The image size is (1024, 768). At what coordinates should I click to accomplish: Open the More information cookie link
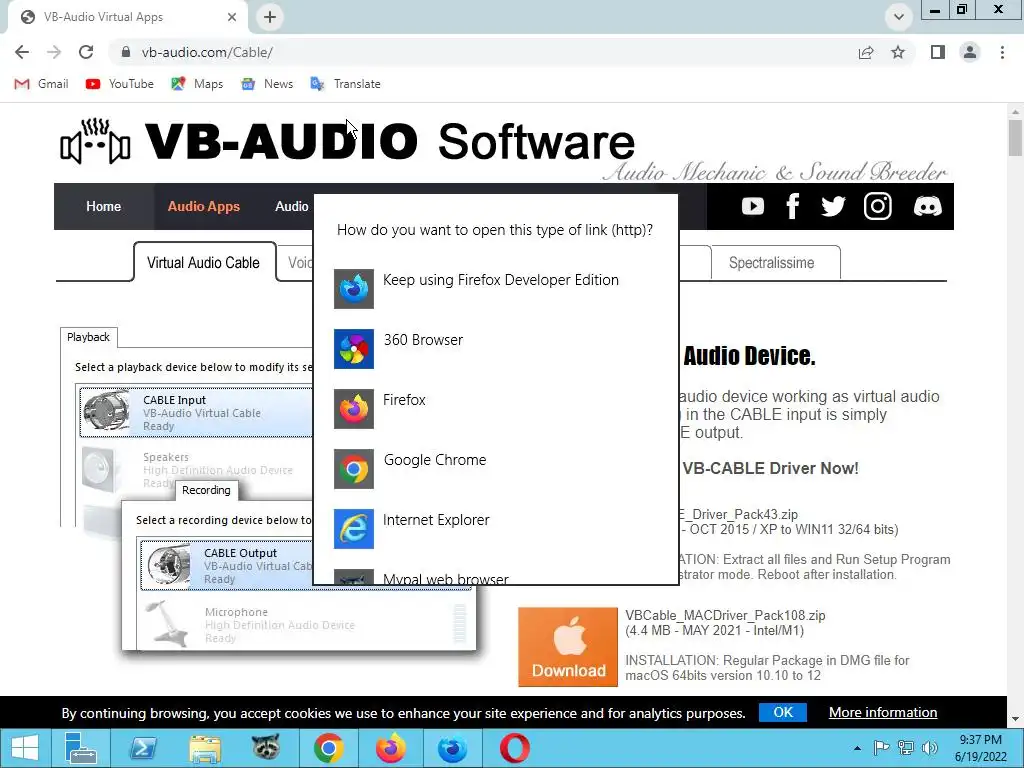tap(883, 712)
